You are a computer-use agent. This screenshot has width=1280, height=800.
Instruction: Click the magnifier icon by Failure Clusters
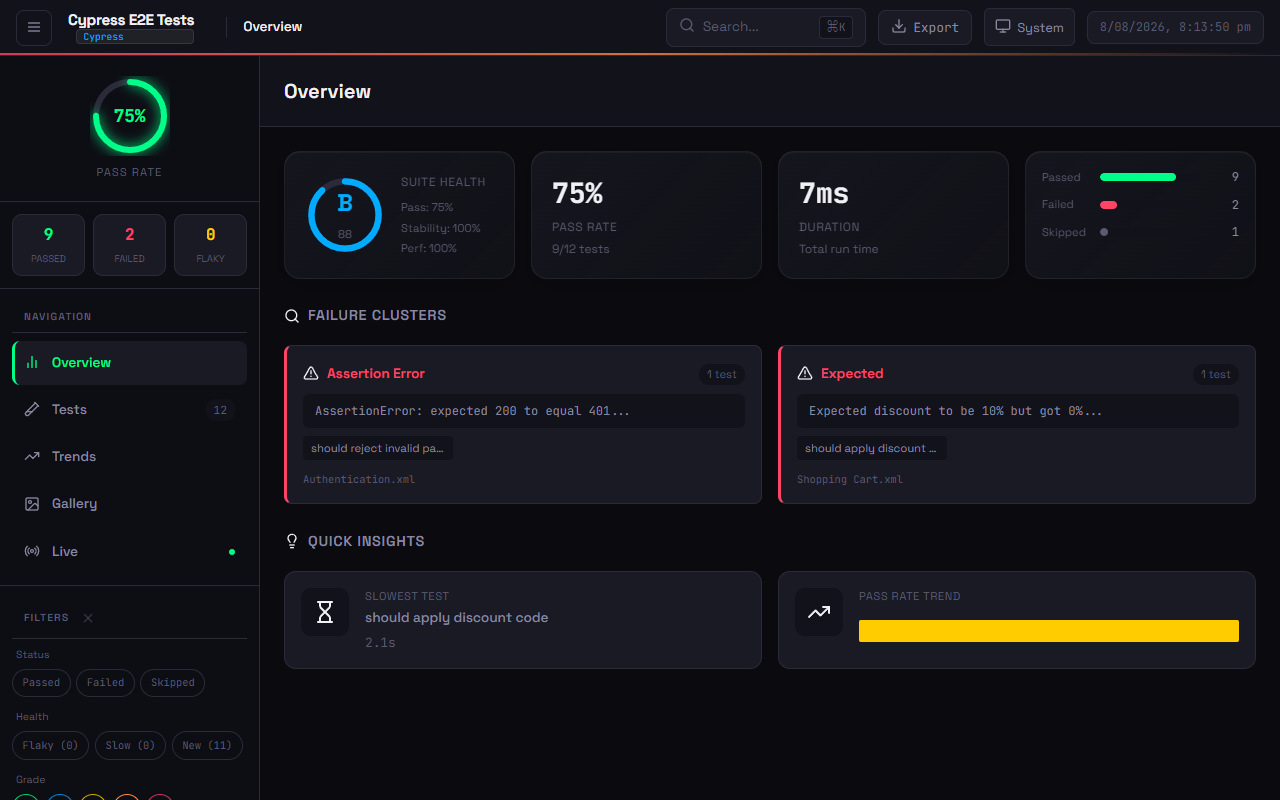click(x=292, y=316)
